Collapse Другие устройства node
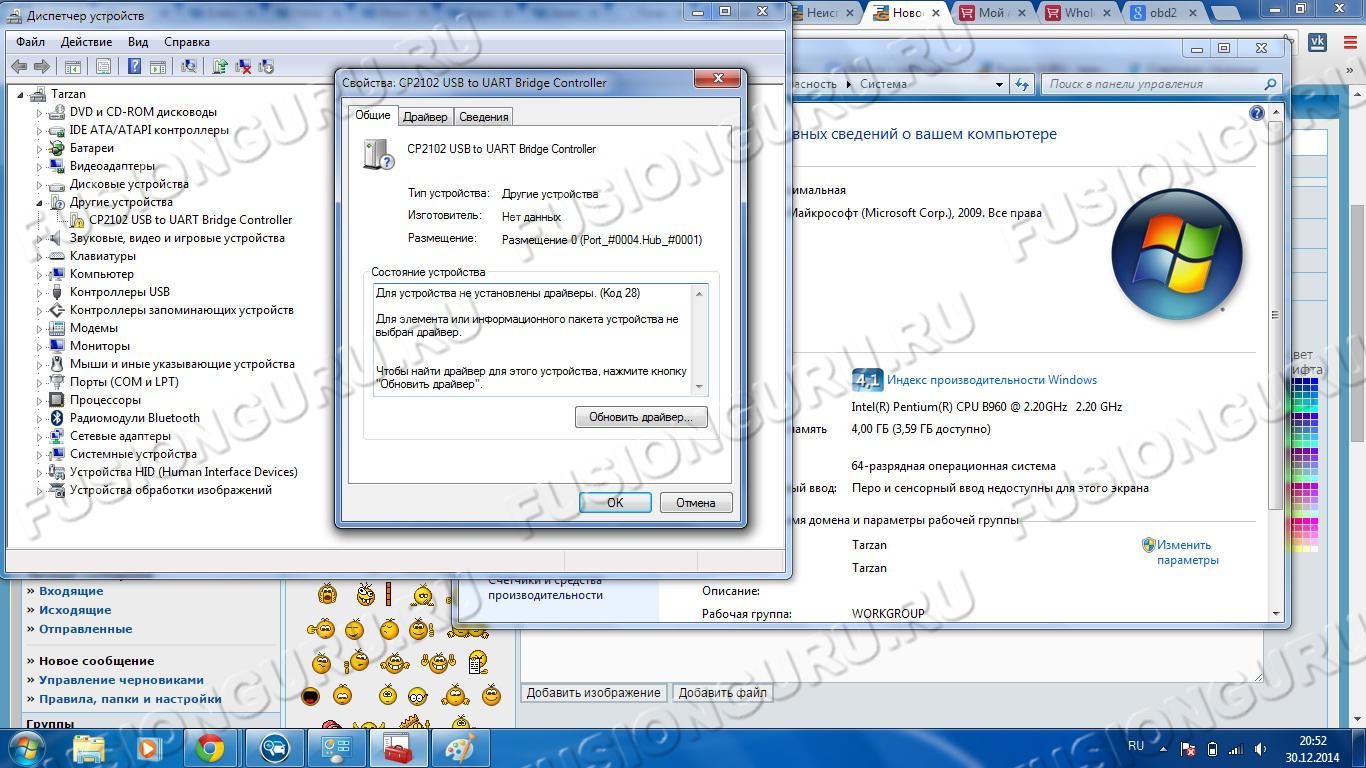1366x768 pixels. coord(40,203)
